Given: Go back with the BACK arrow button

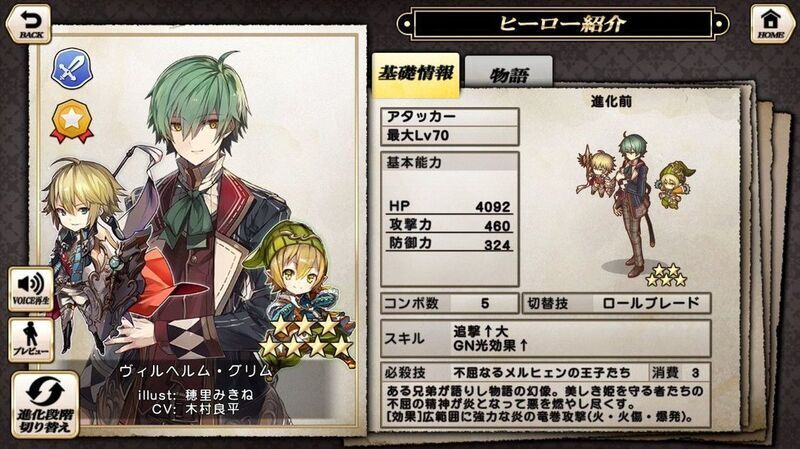Looking at the screenshot, I should pos(29,23).
